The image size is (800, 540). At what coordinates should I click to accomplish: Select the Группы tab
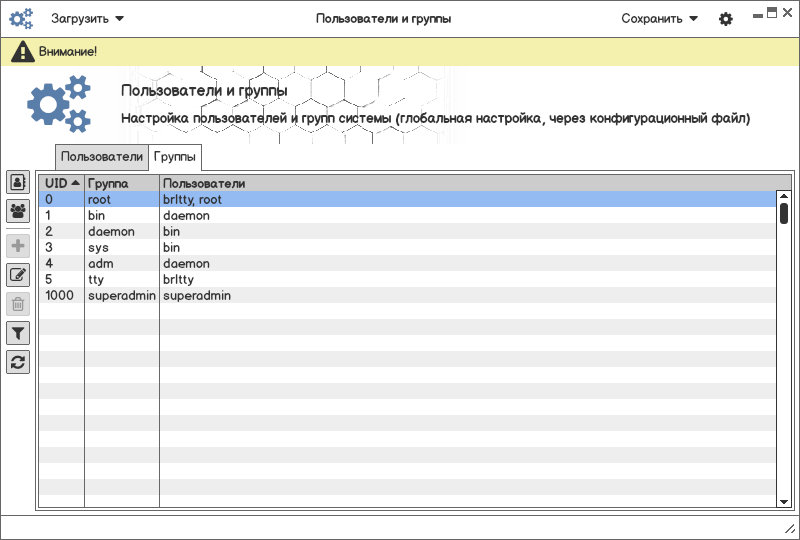click(x=174, y=157)
